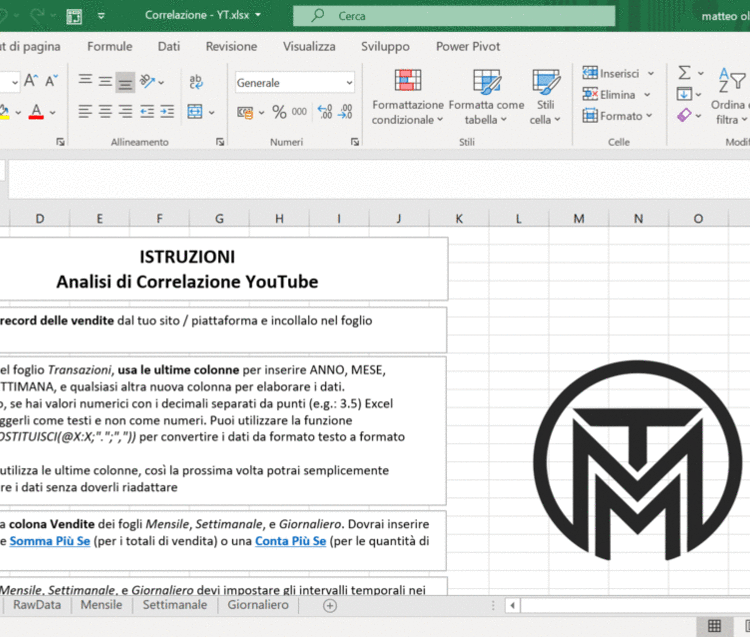Image resolution: width=750 pixels, height=637 pixels.
Task: Expand font color dropdown arrow
Action: tap(53, 113)
